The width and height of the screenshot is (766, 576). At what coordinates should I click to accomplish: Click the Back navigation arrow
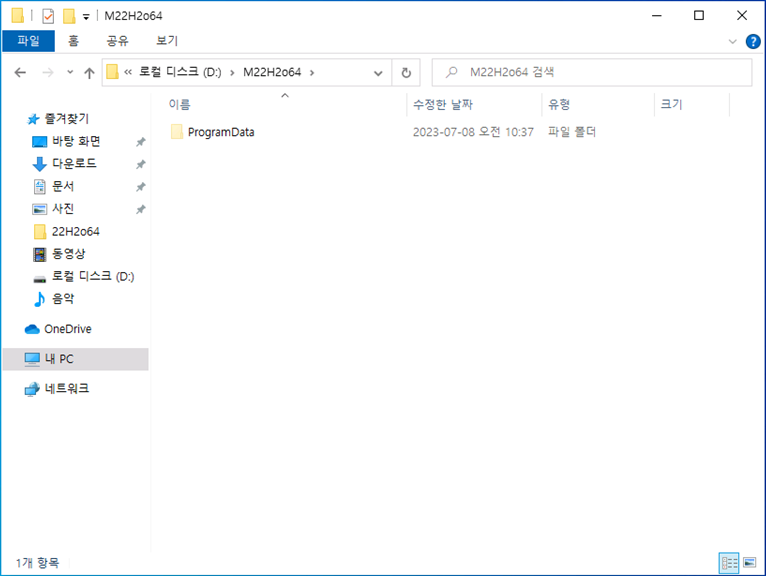(20, 73)
